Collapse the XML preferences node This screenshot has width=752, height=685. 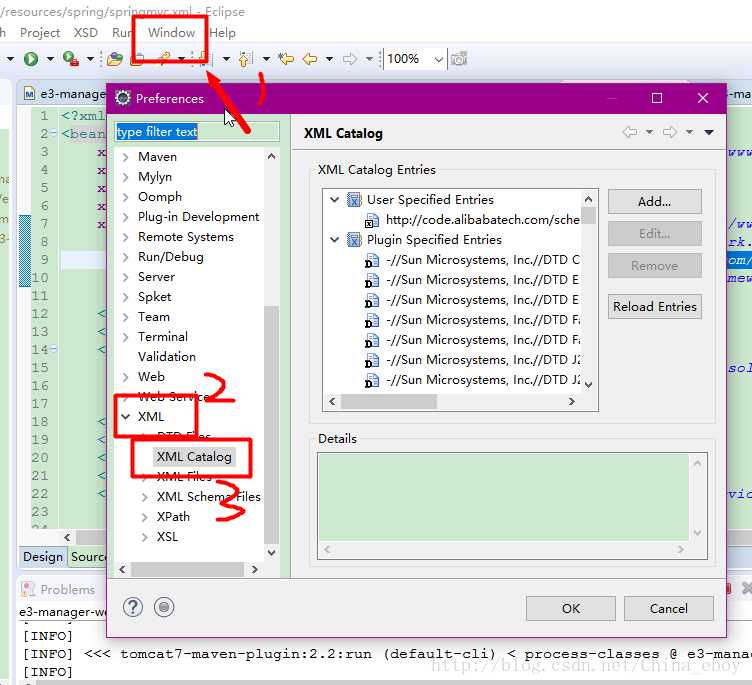pos(126,416)
